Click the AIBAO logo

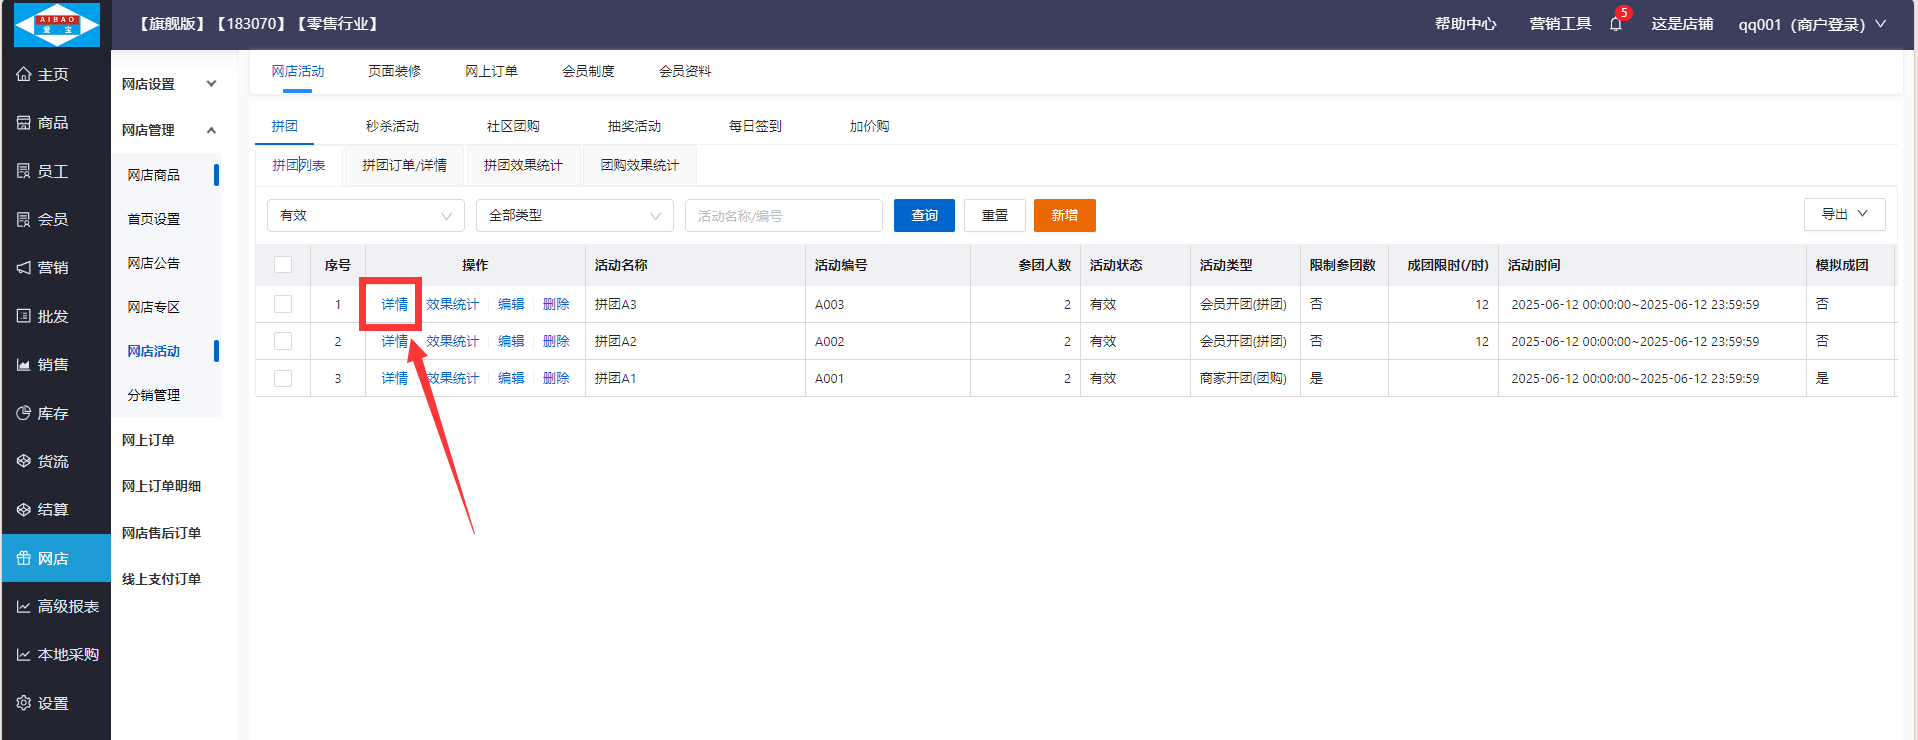(x=57, y=25)
